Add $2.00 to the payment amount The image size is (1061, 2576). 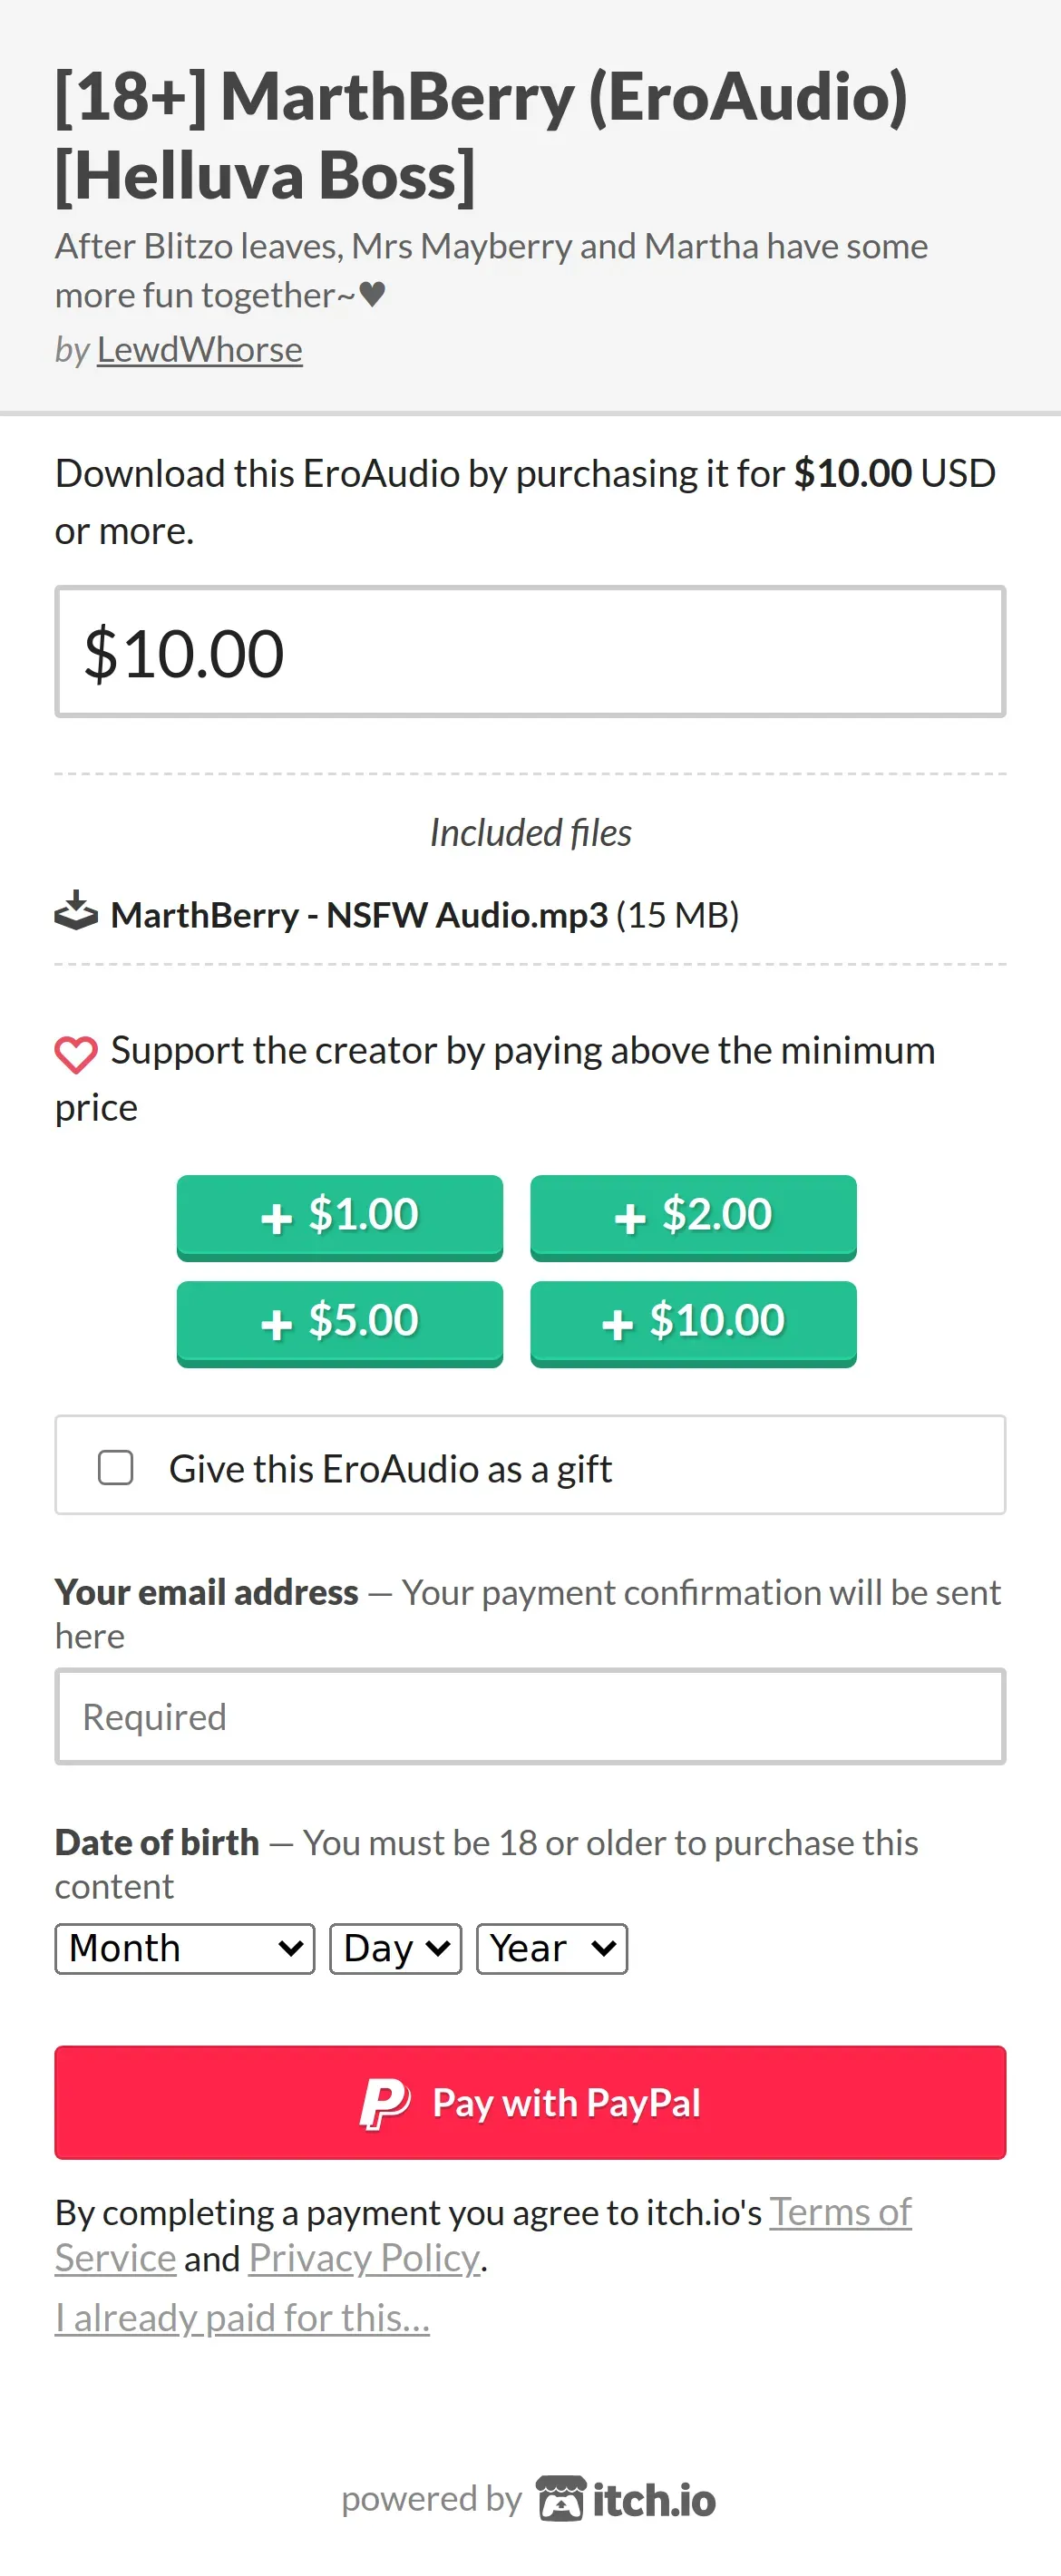pyautogui.click(x=693, y=1217)
